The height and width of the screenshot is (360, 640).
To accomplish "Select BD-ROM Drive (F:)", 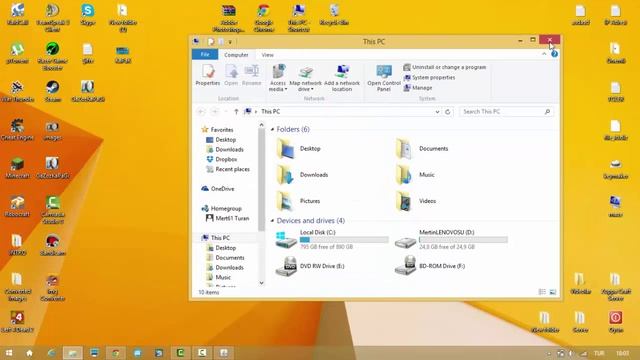I will click(430, 266).
